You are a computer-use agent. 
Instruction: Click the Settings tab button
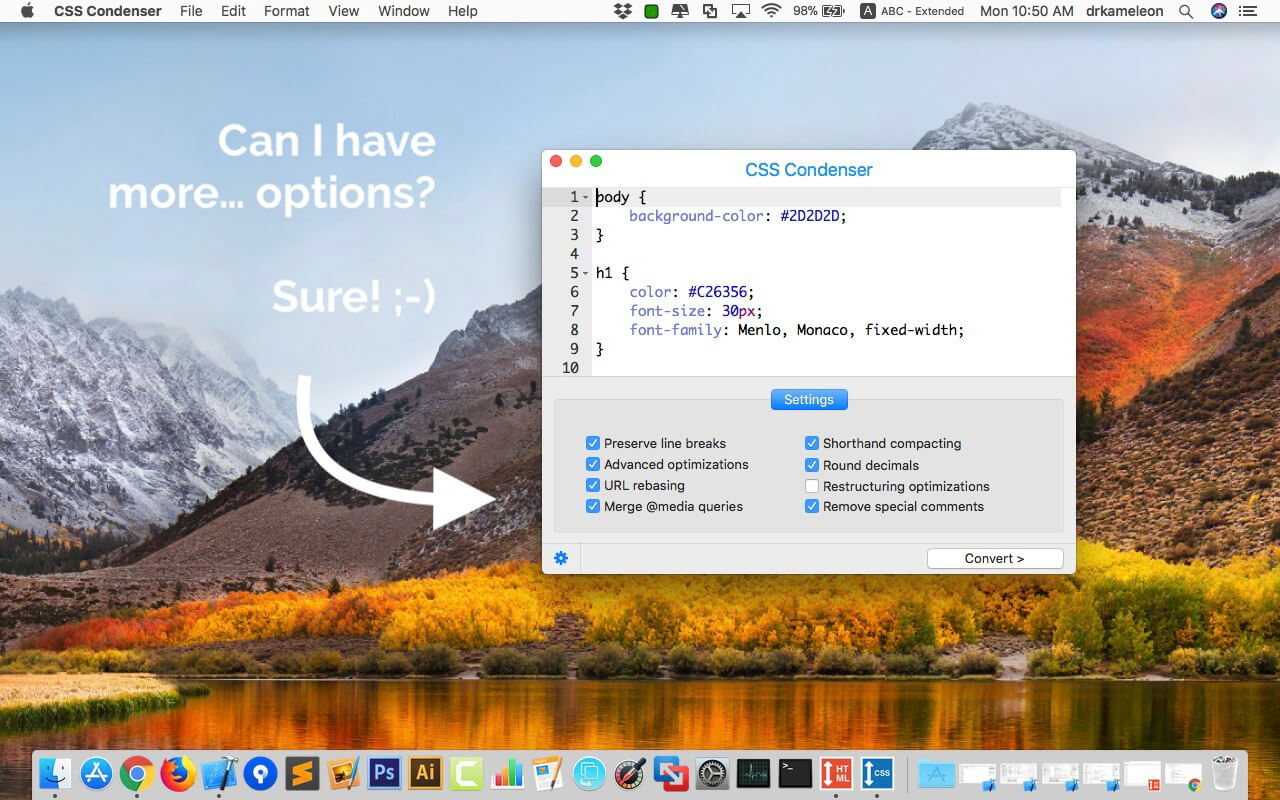click(x=809, y=399)
